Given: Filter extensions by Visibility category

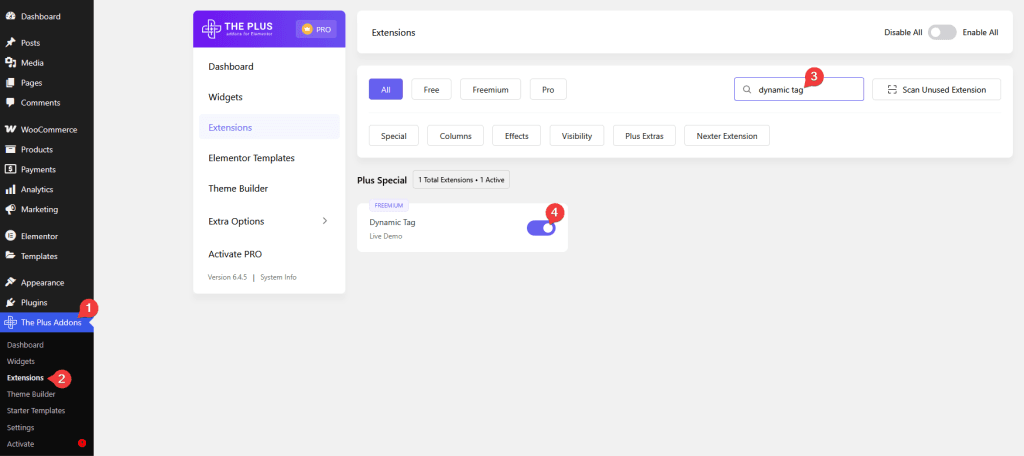Looking at the screenshot, I should pyautogui.click(x=577, y=136).
